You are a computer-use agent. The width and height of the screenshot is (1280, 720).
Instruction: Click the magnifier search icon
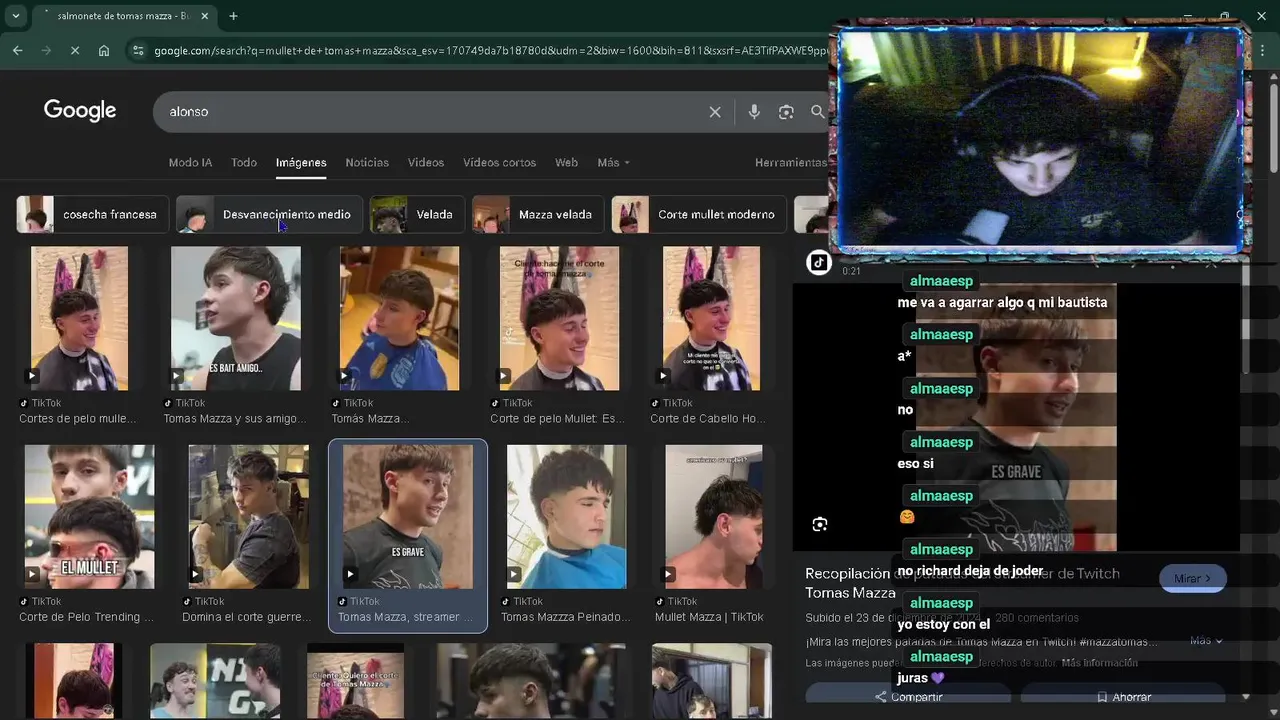pyautogui.click(x=818, y=112)
